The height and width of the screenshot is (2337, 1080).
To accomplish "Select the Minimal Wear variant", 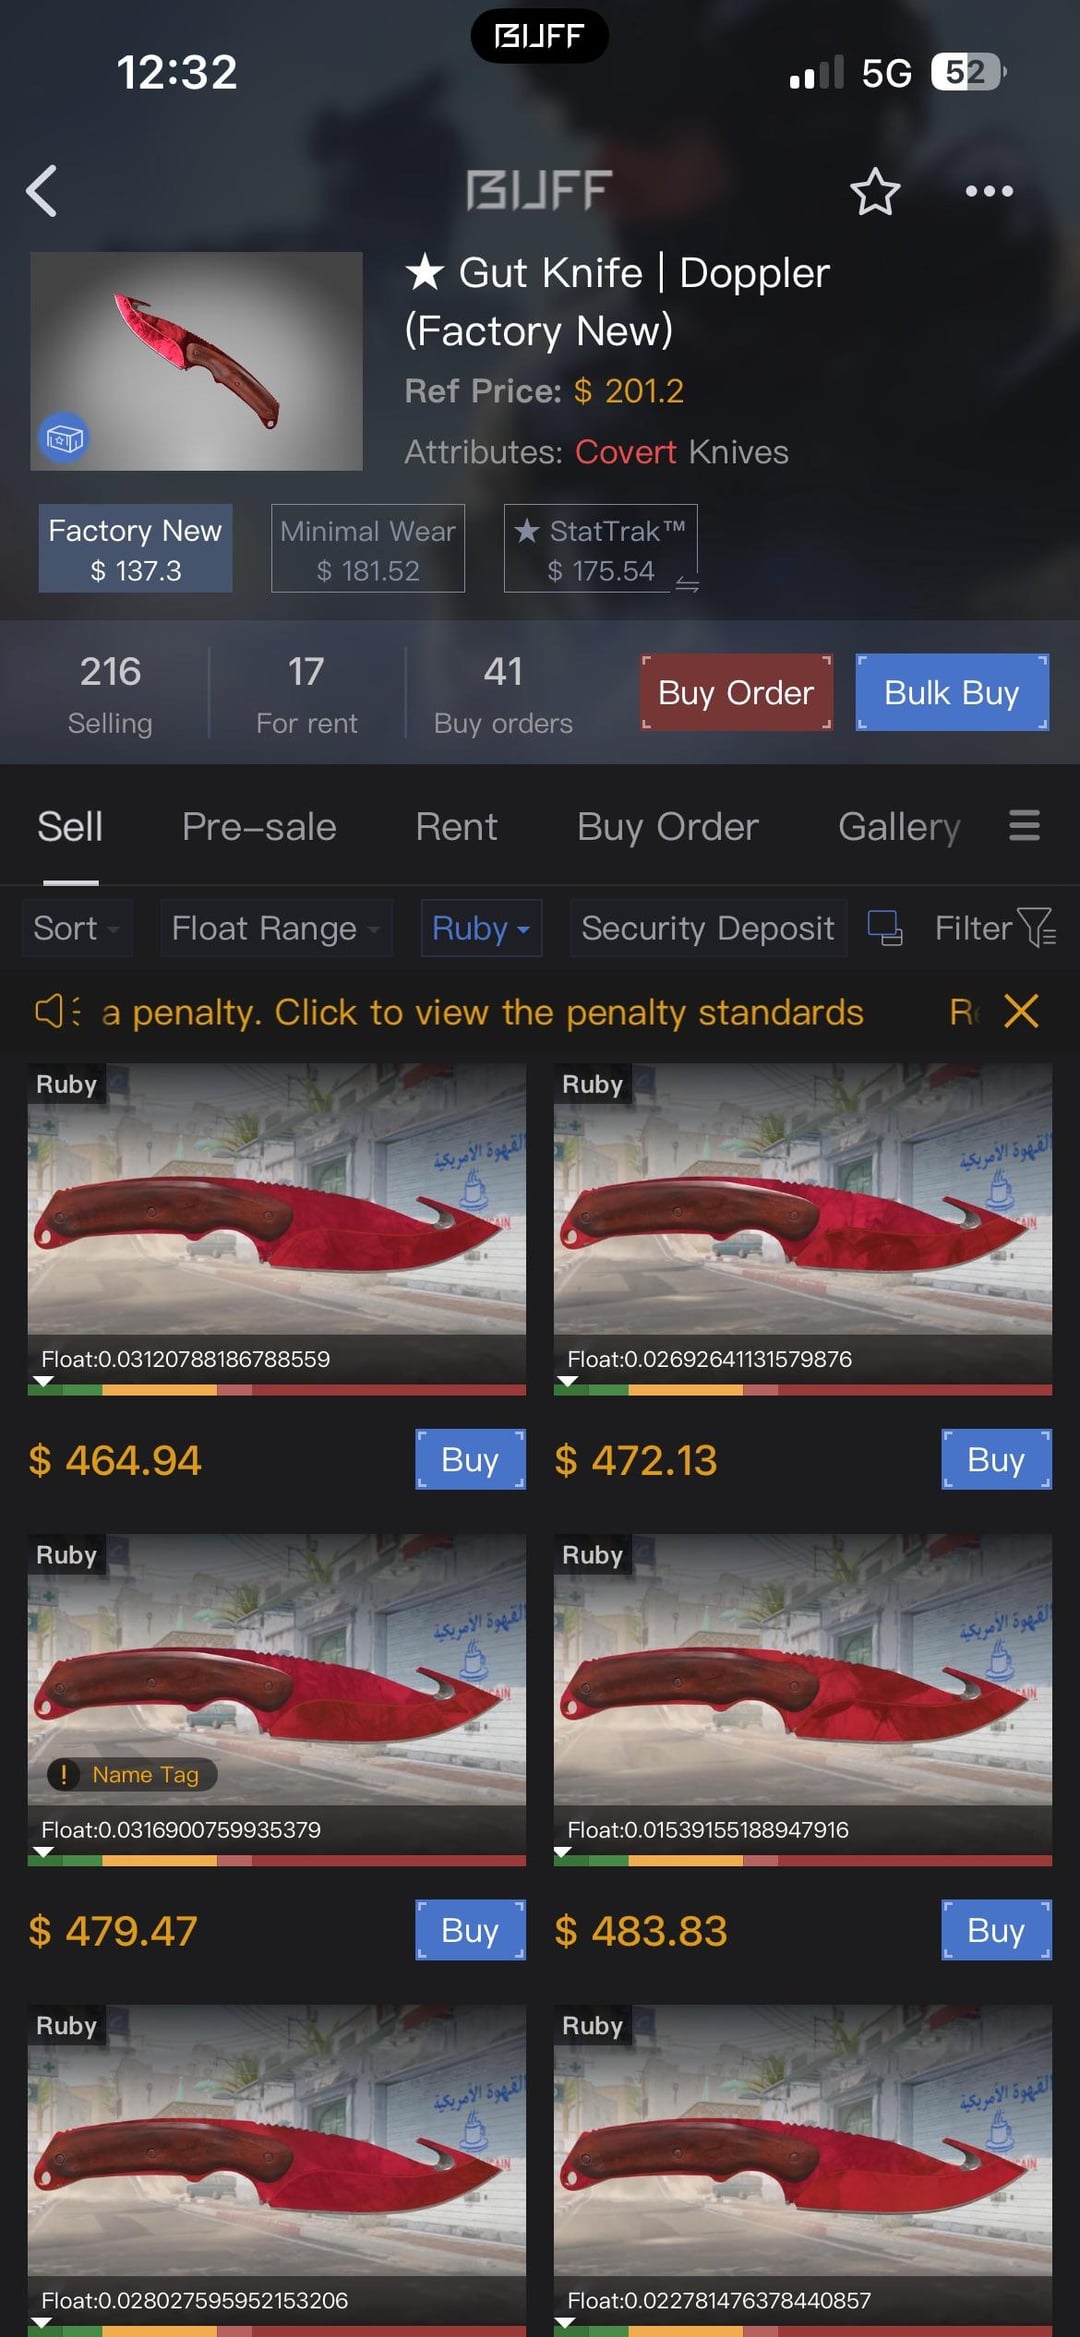I will [x=368, y=548].
